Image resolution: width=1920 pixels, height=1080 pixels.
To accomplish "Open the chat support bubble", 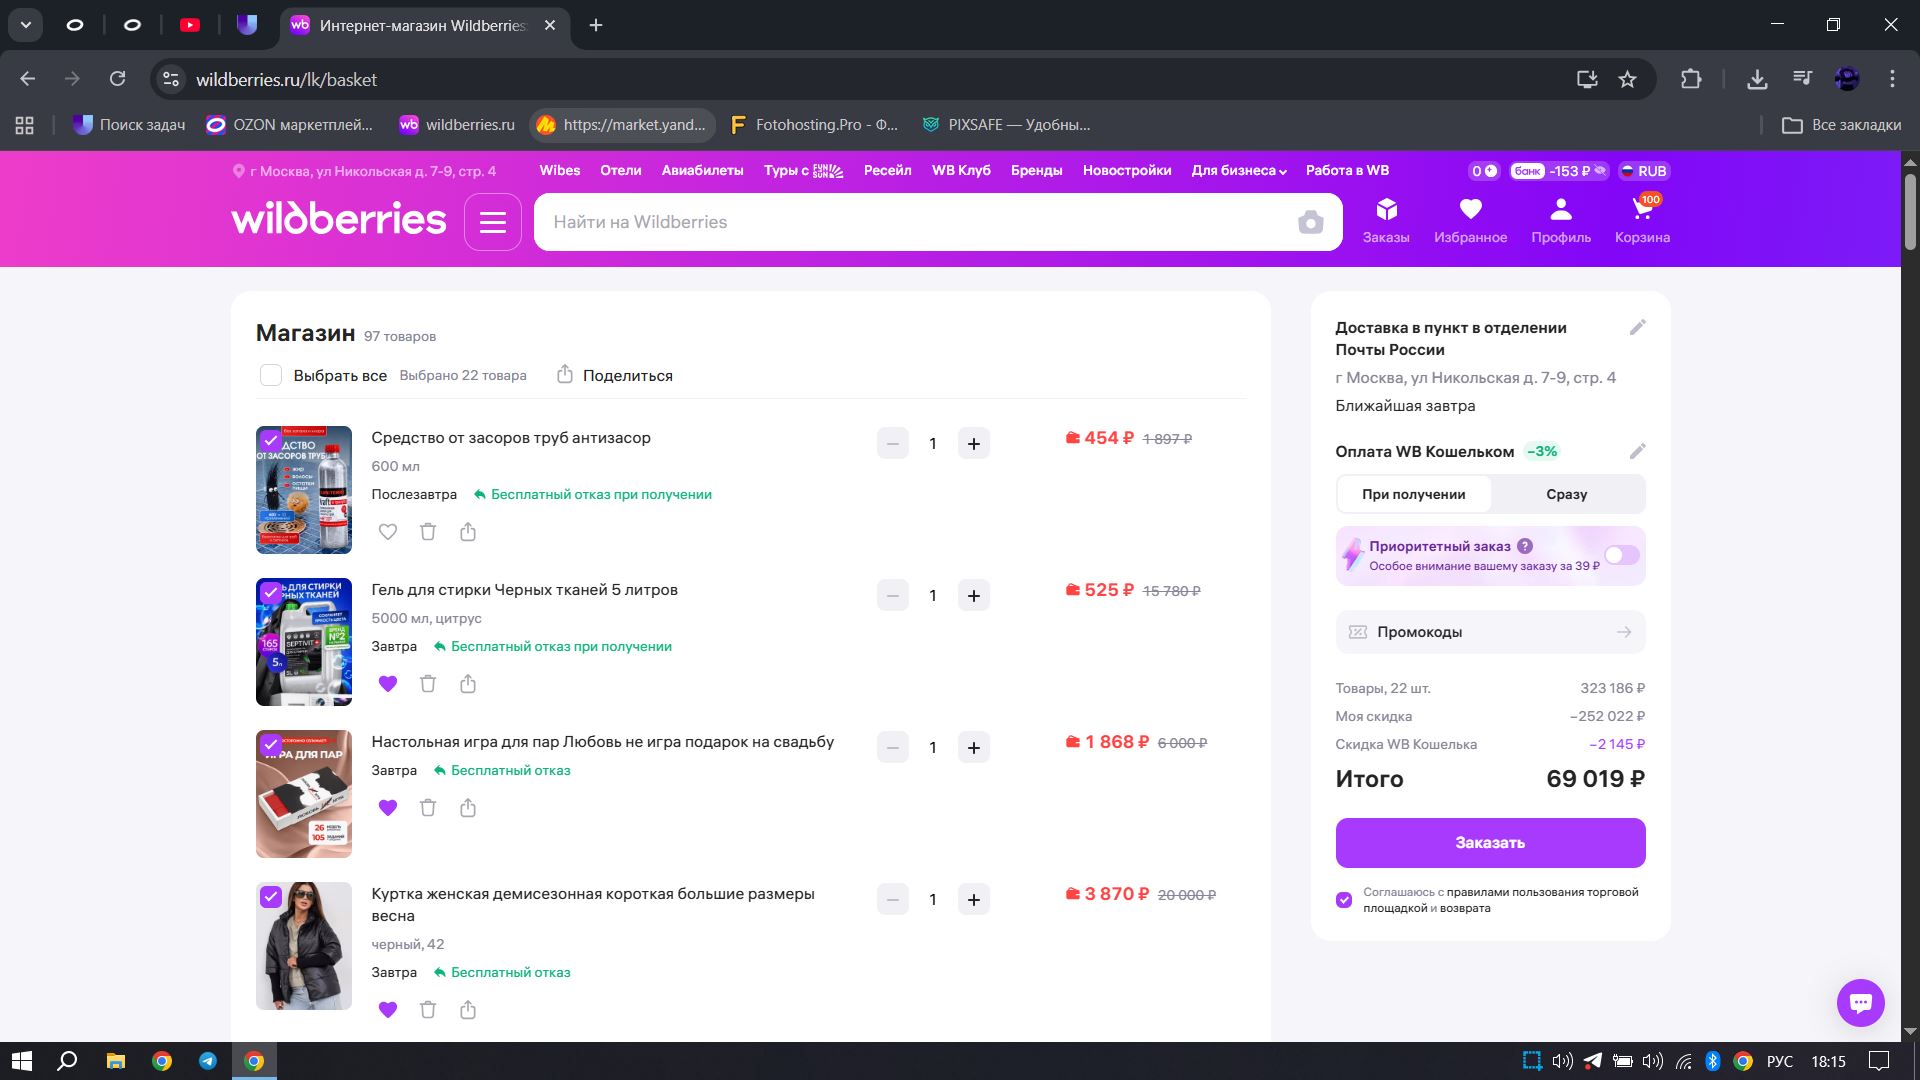I will 1860,1002.
